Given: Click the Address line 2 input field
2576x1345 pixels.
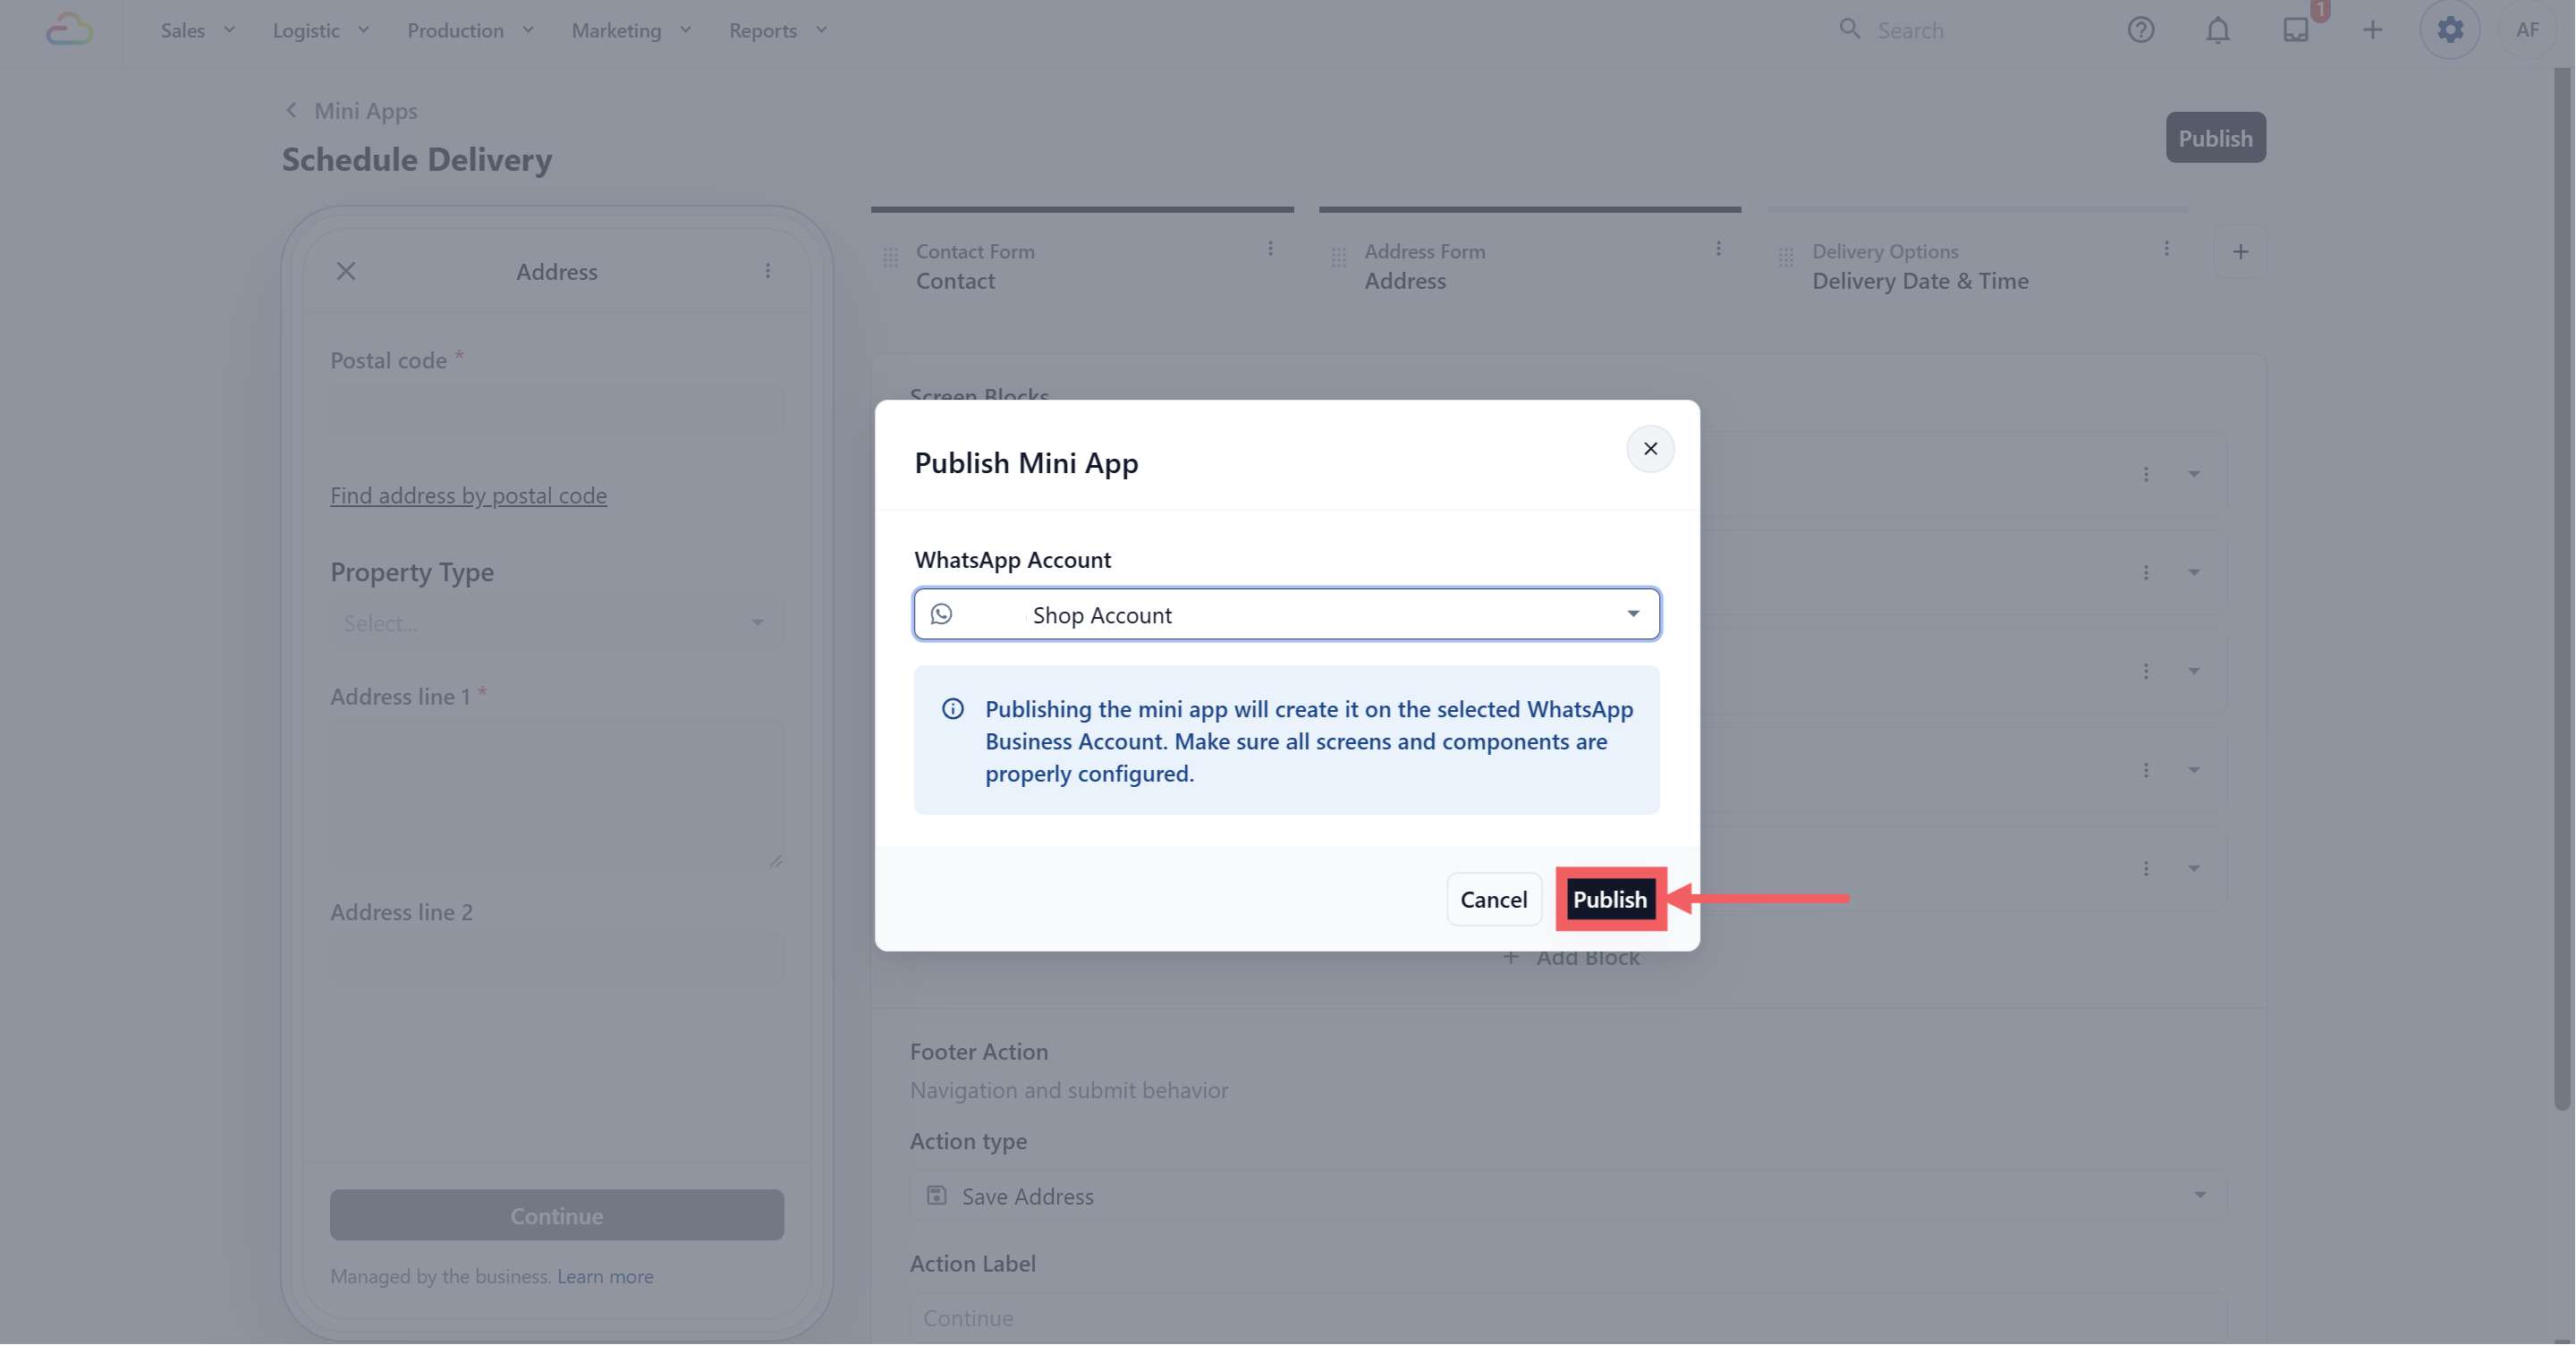Looking at the screenshot, I should tap(557, 960).
